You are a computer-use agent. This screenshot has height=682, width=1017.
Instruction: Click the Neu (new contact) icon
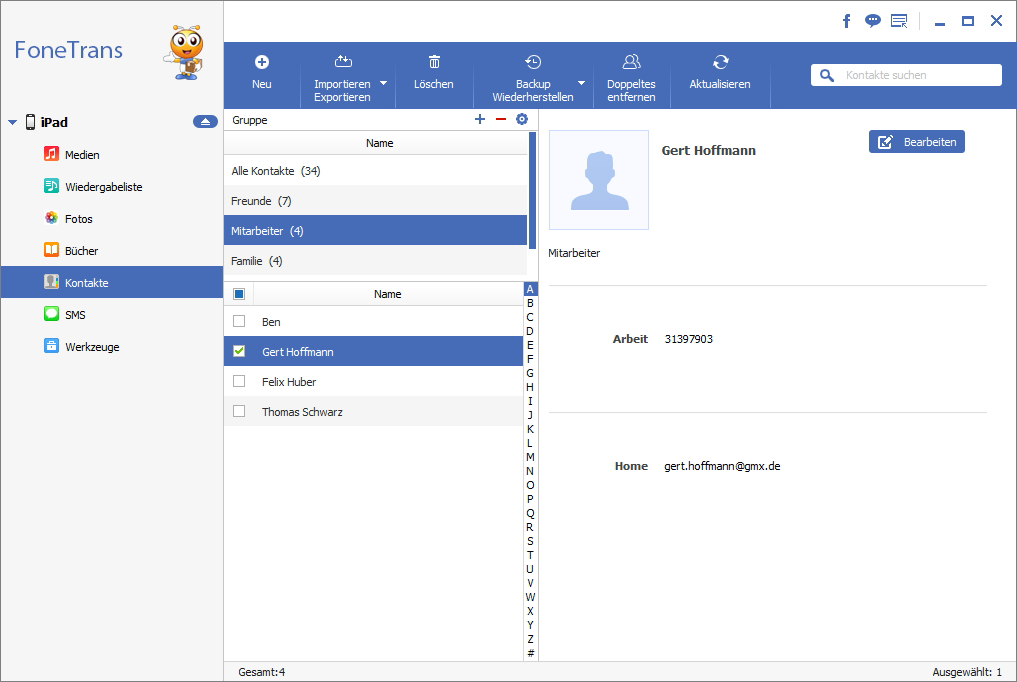pos(262,62)
